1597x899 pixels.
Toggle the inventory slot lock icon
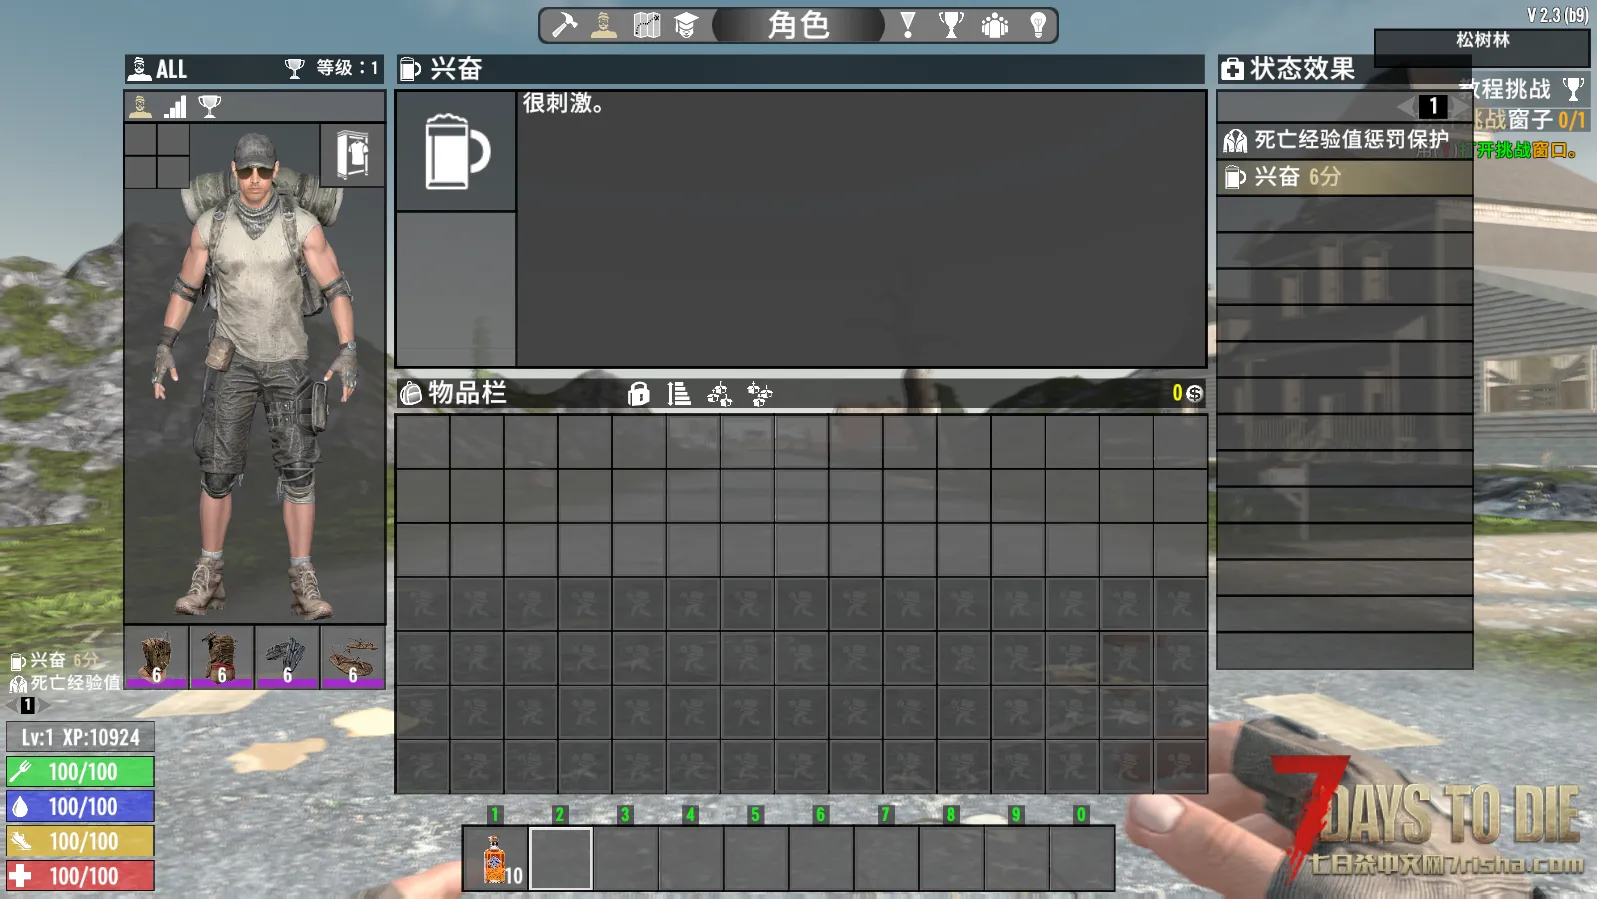[638, 394]
